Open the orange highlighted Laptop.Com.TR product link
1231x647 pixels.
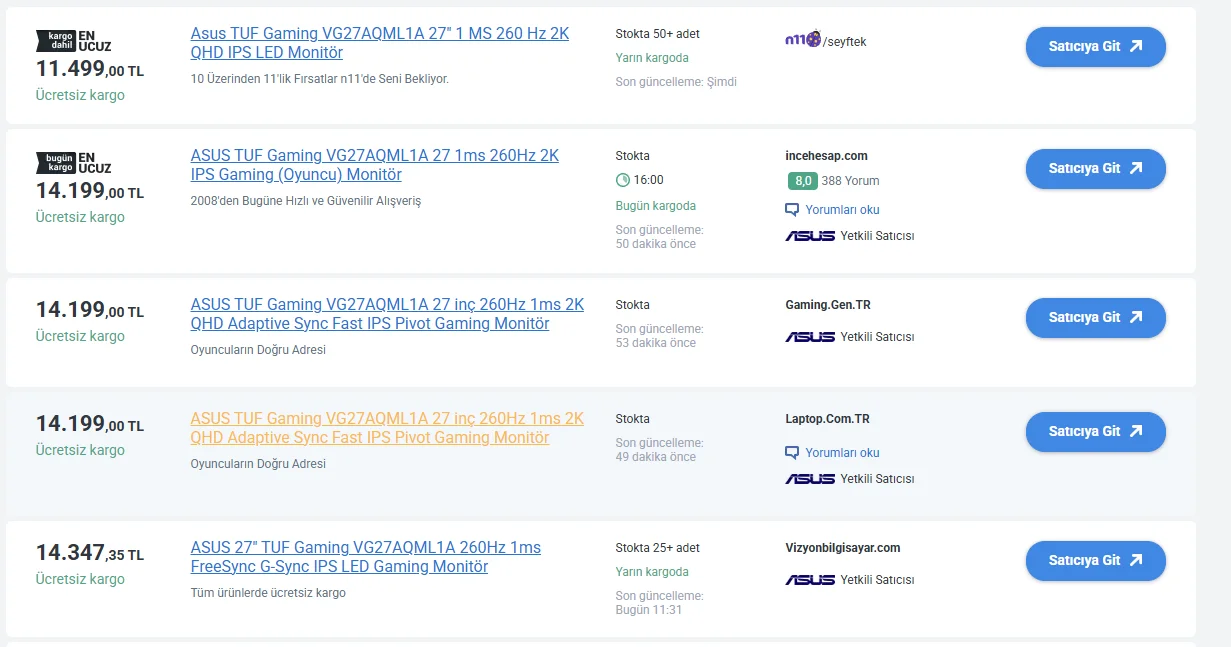click(387, 428)
